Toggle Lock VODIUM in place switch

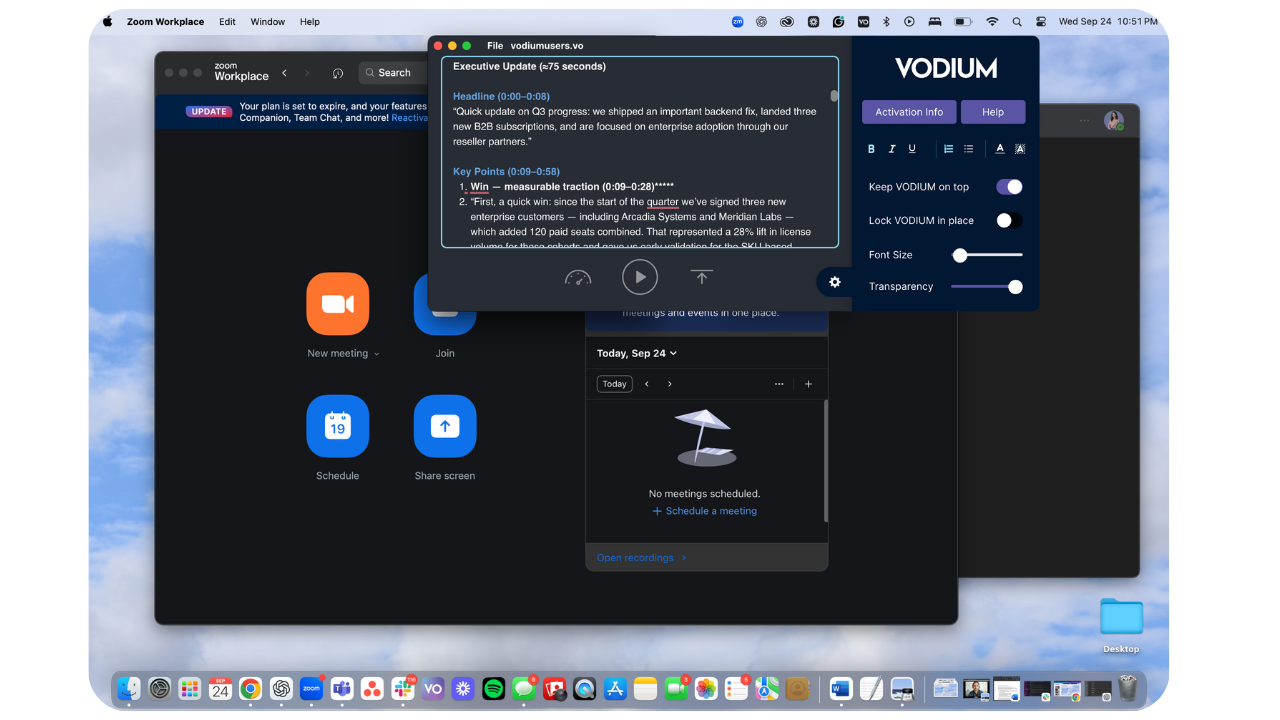click(1009, 220)
